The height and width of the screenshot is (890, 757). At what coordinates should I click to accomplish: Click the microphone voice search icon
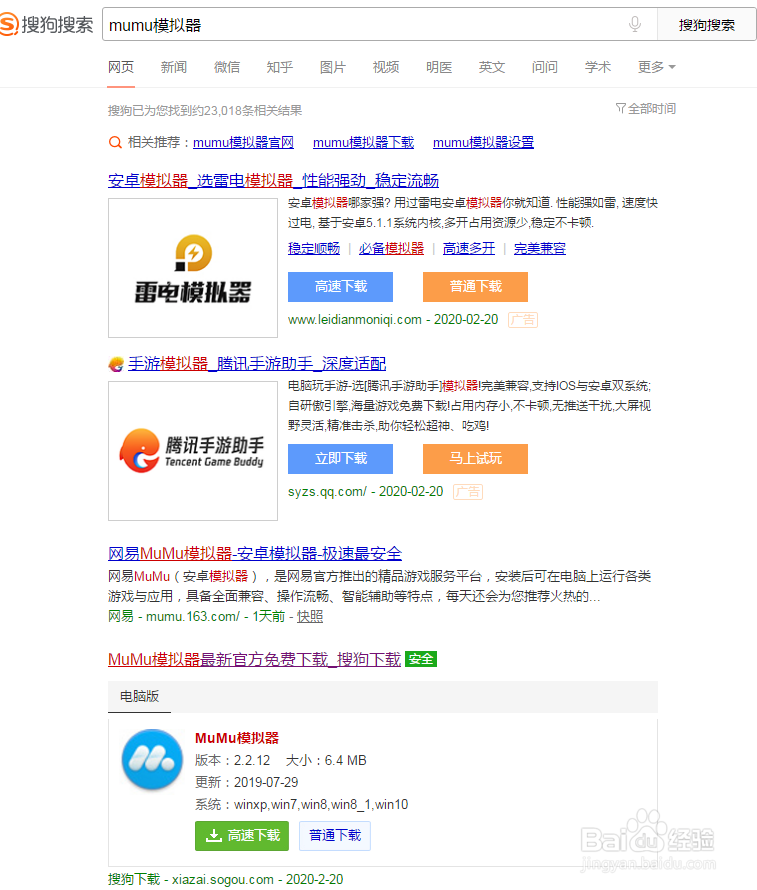tap(635, 24)
